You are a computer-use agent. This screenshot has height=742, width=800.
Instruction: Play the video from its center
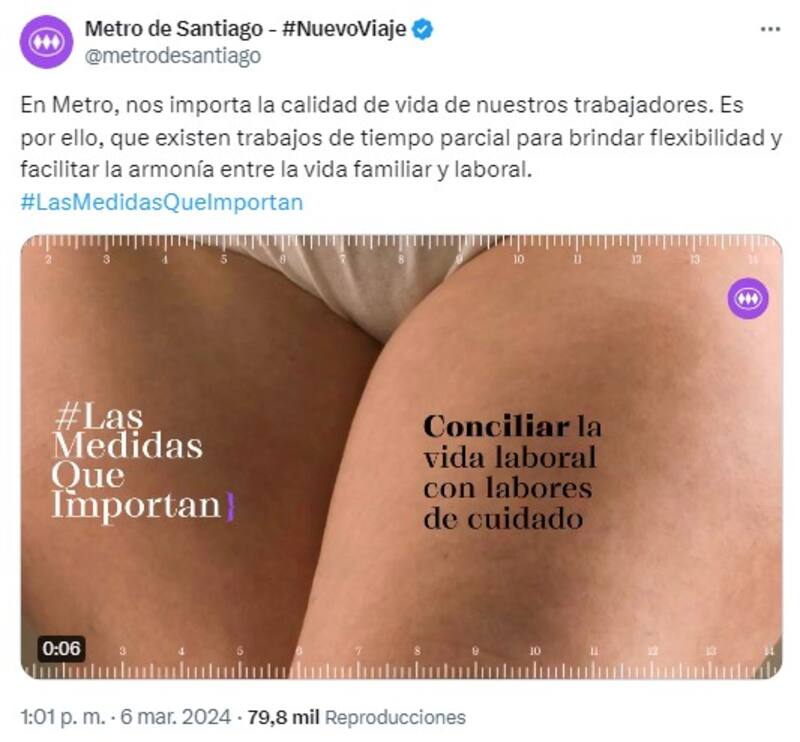pos(401,457)
